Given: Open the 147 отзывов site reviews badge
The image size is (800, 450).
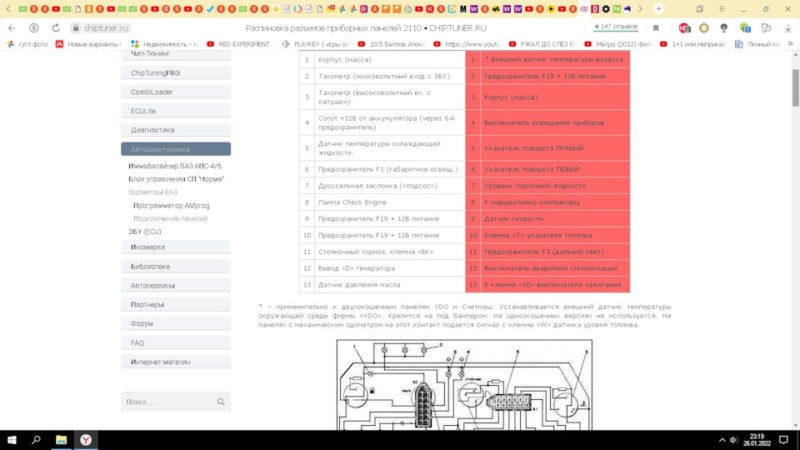Looking at the screenshot, I should click(616, 27).
